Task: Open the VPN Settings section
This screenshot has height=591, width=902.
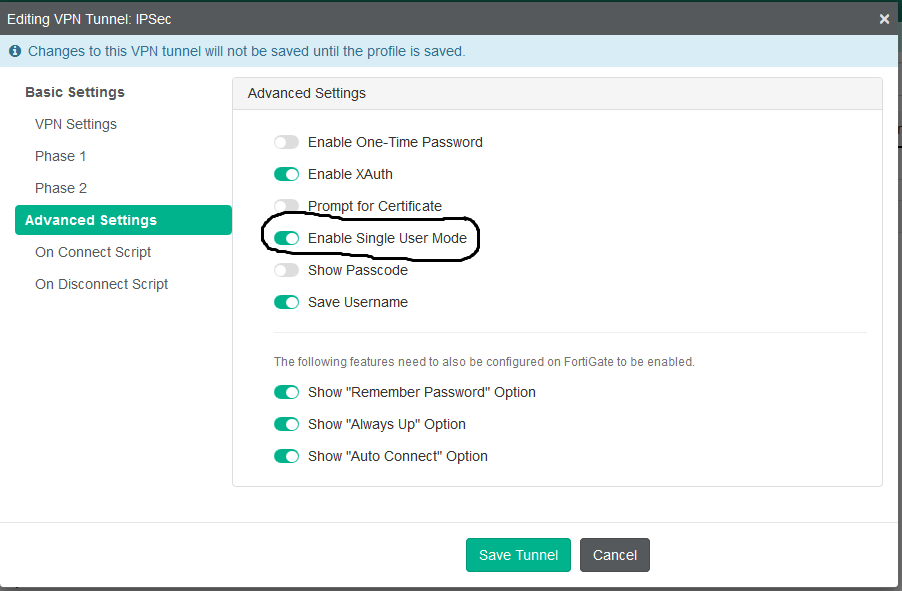Action: pyautogui.click(x=76, y=124)
